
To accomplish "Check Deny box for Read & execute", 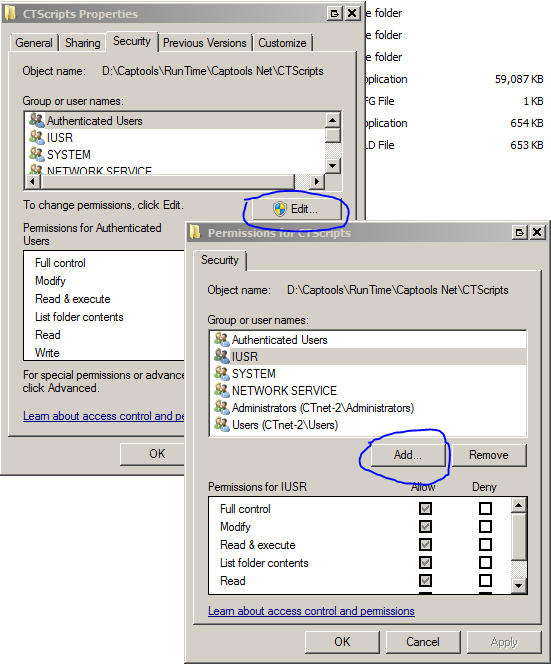I will coord(485,545).
